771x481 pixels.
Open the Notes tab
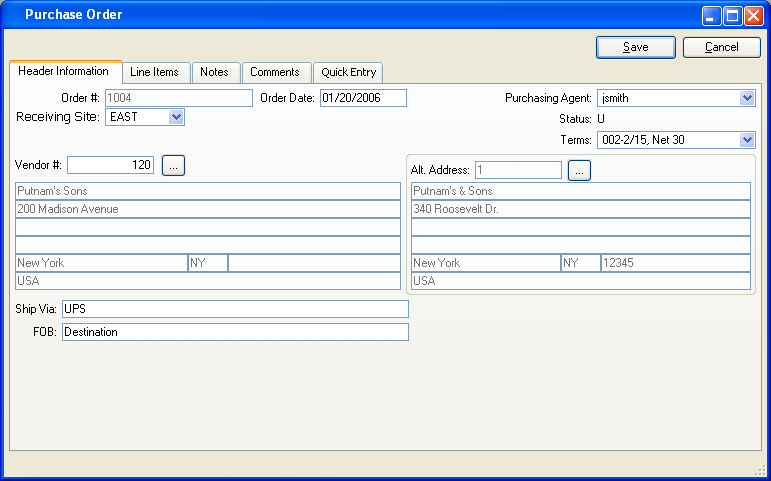215,72
